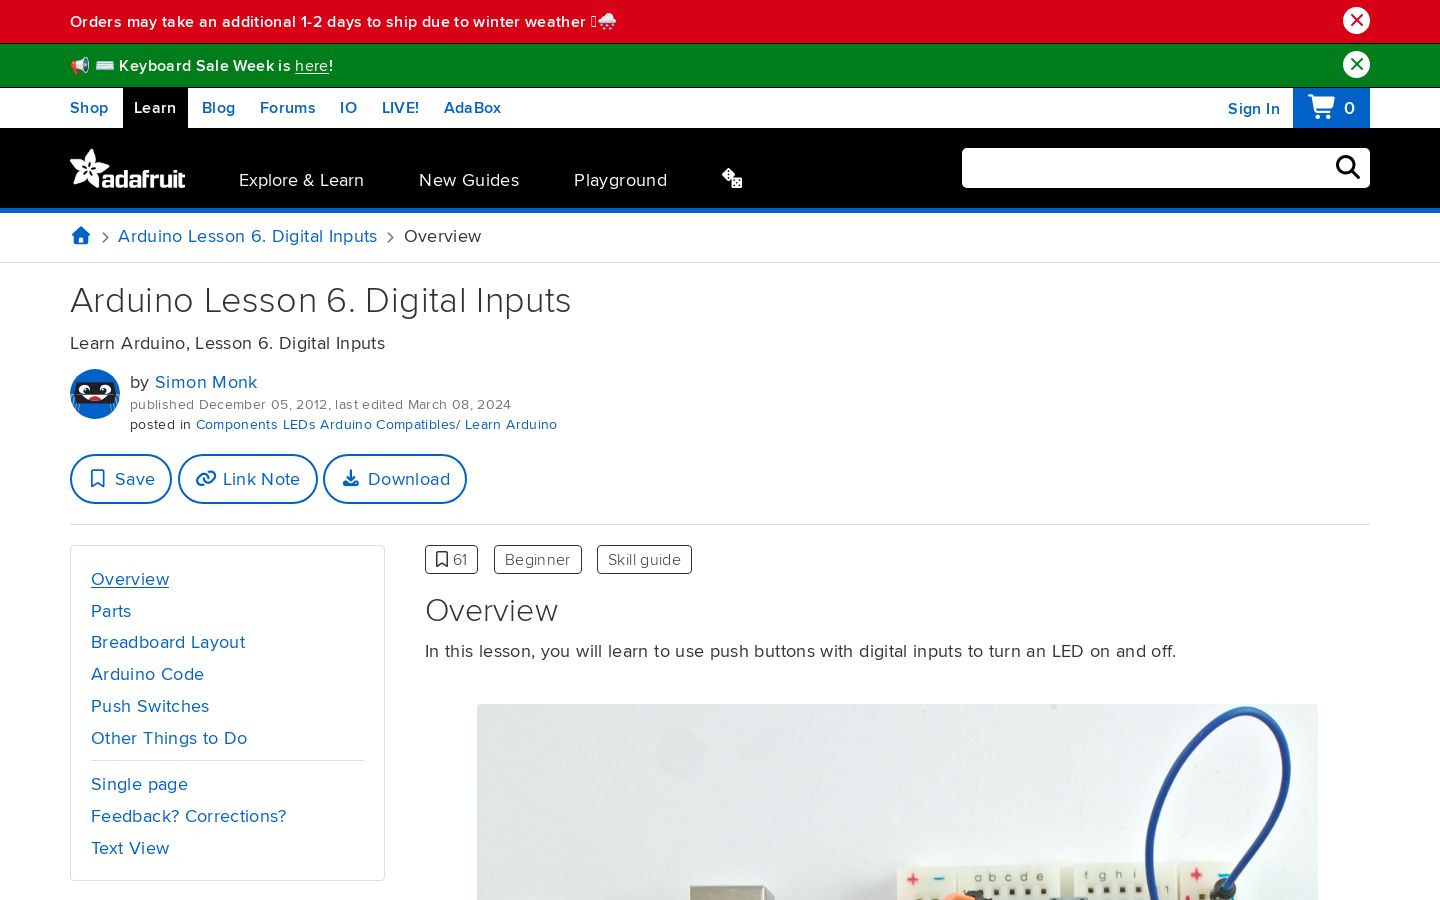This screenshot has height=900, width=1440.
Task: Click the Feedback? Corrections? link
Action: pyautogui.click(x=188, y=816)
